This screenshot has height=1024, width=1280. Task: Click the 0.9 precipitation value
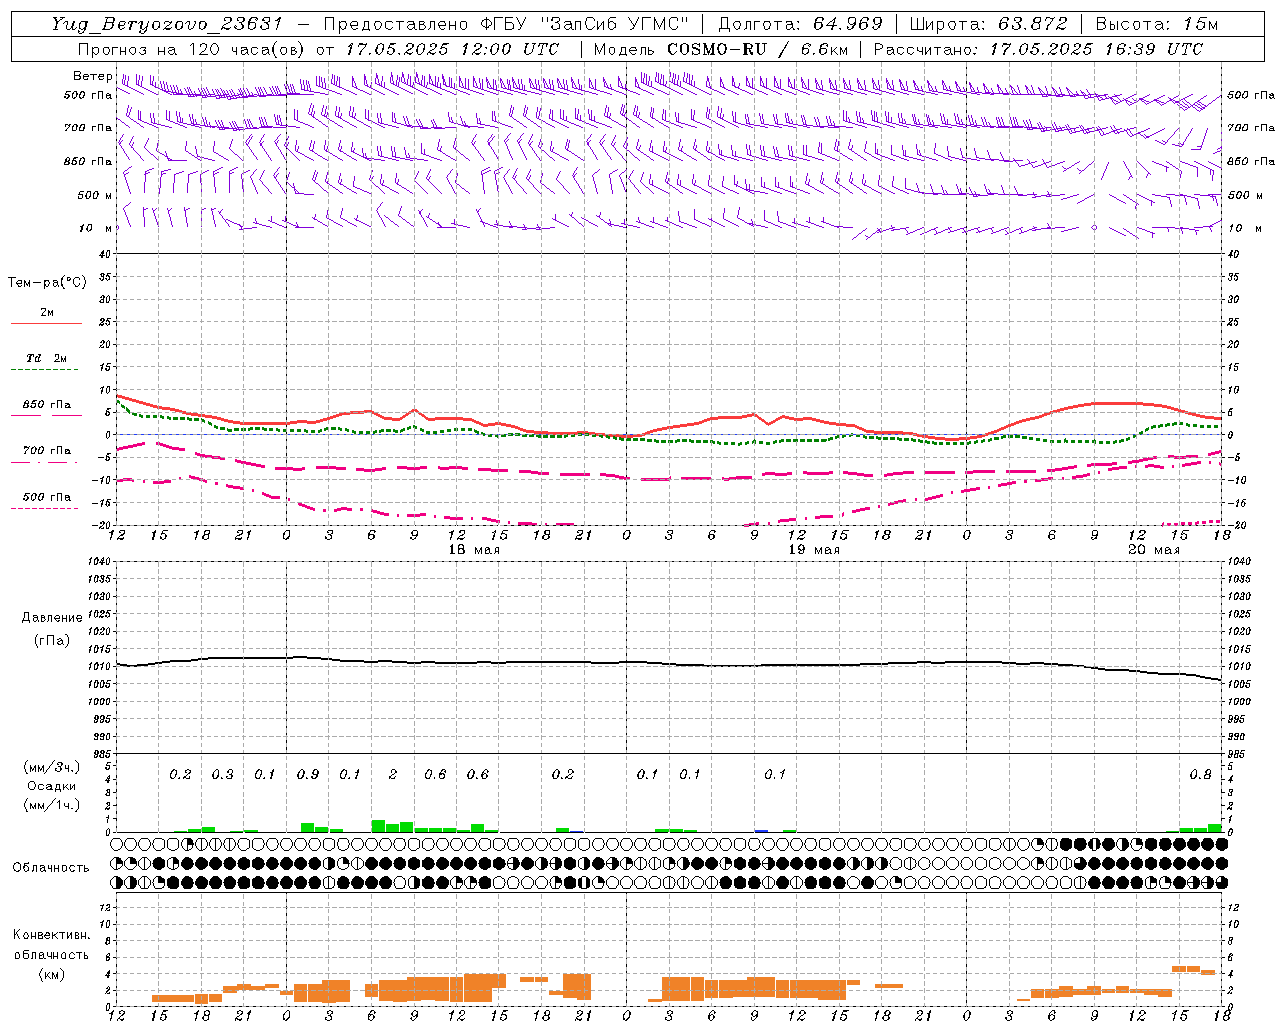click(x=308, y=775)
